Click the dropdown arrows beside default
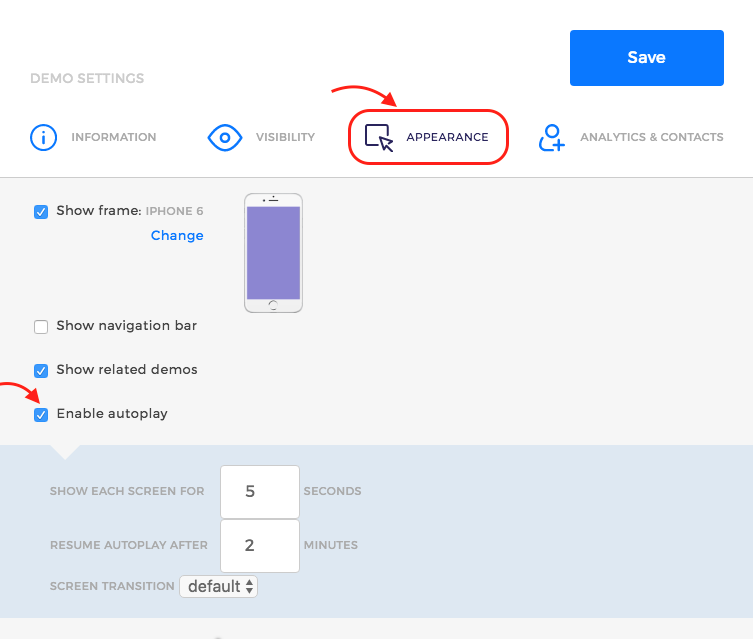Screen dimensions: 753x639 click(249, 586)
